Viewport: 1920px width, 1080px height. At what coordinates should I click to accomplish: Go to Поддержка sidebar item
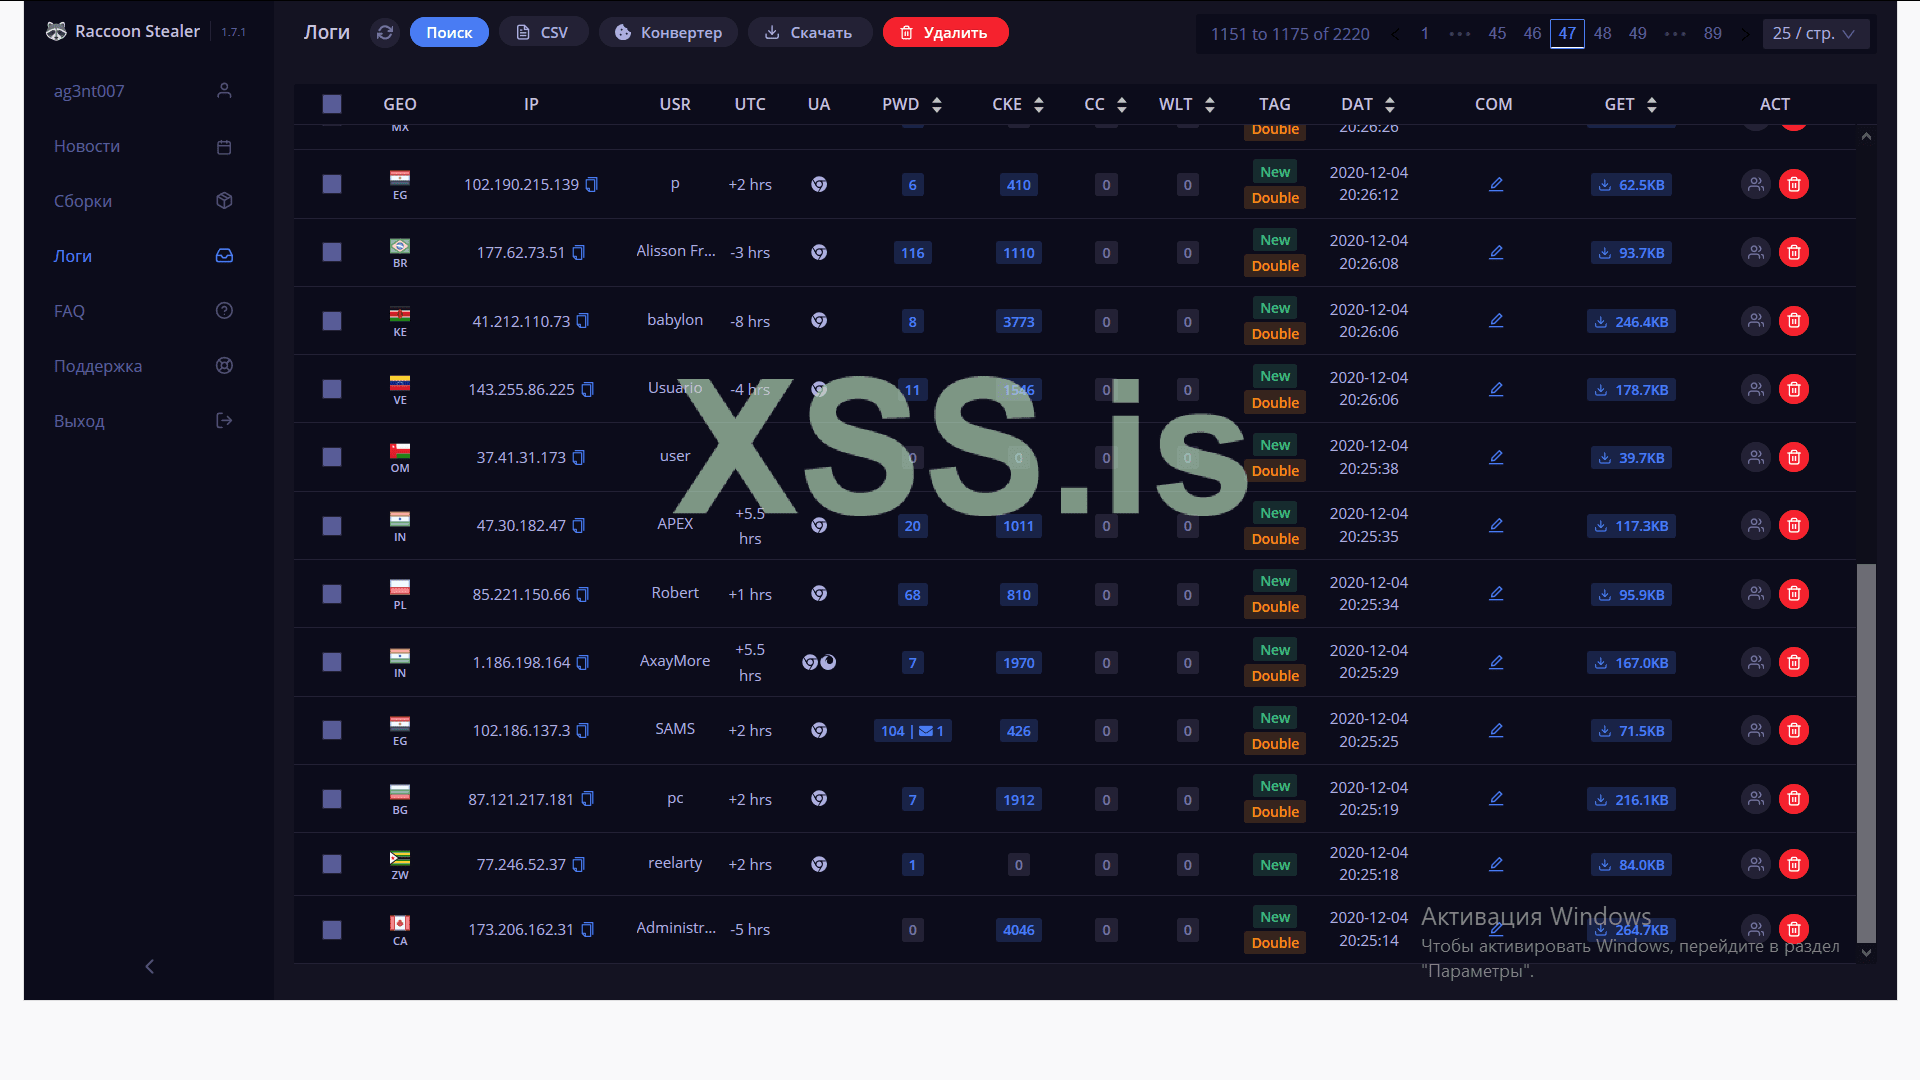[98, 366]
